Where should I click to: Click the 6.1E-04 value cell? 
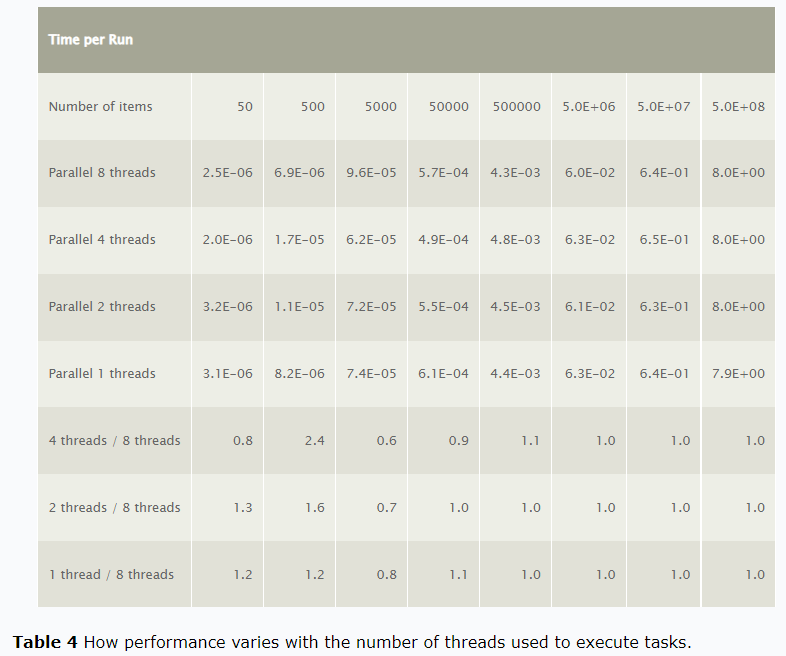coord(443,374)
